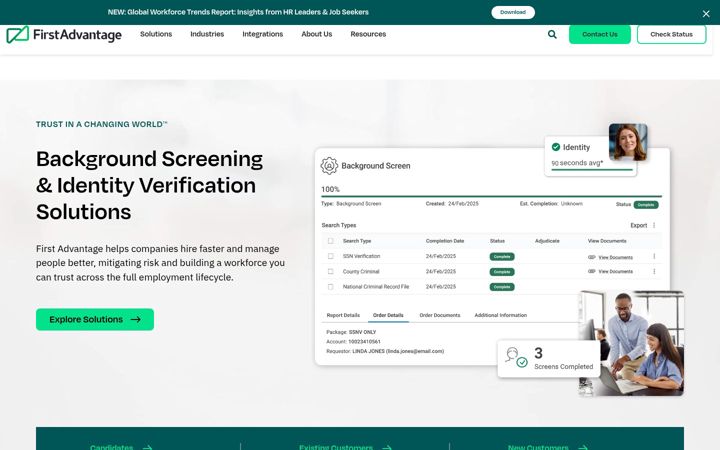Click the Check Status button

[x=671, y=34]
